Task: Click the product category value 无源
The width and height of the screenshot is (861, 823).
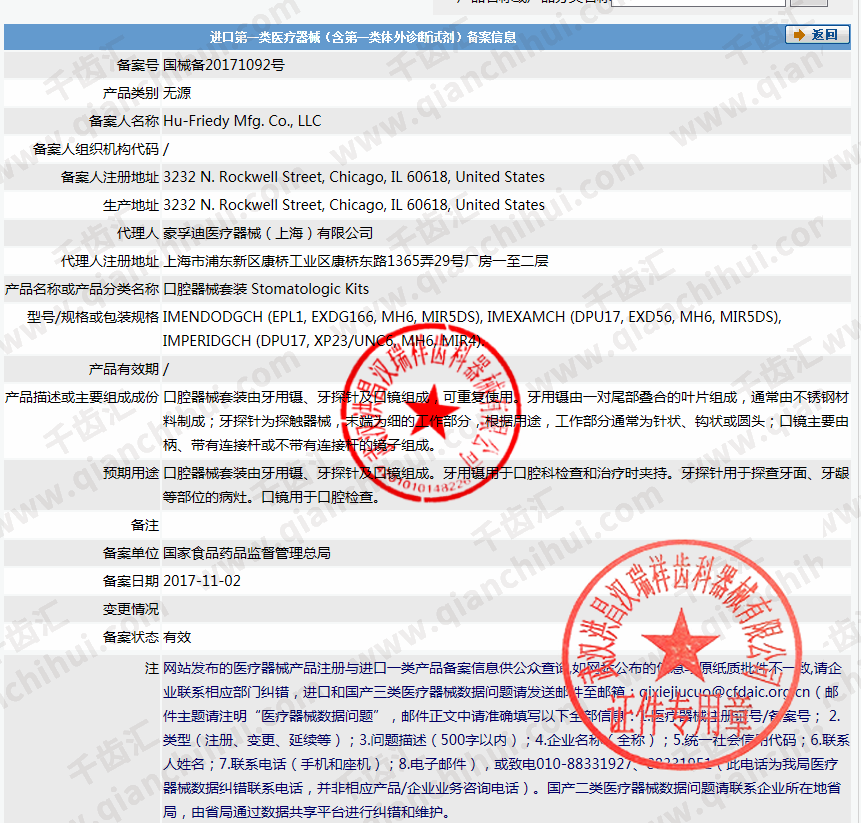Action: click(x=177, y=93)
